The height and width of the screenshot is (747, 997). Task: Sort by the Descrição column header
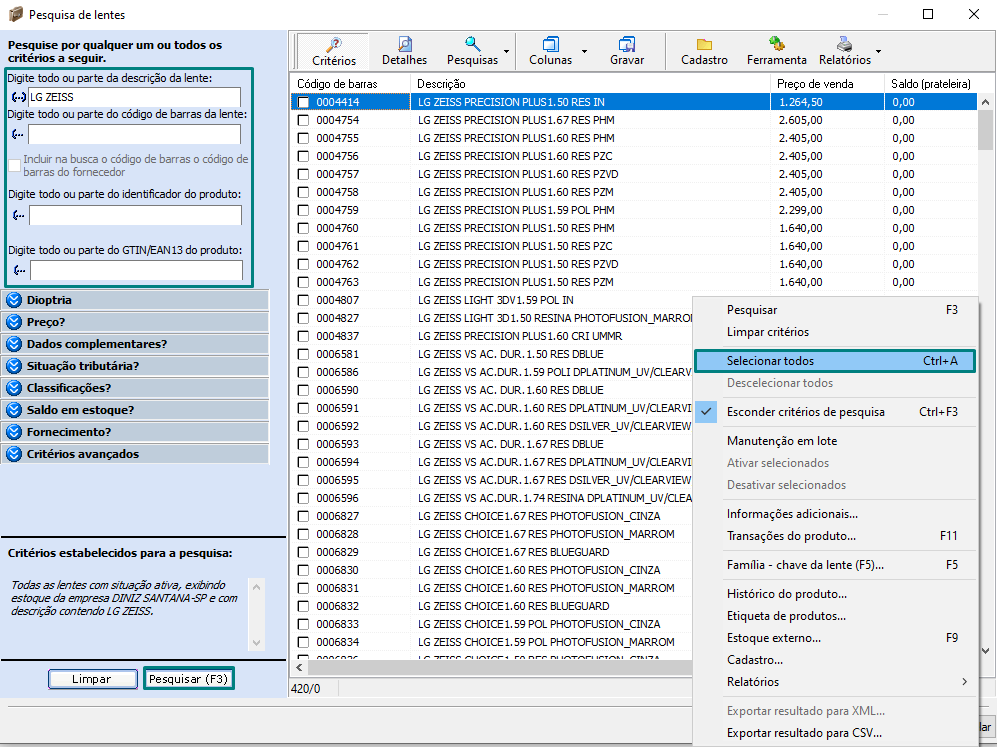click(590, 84)
